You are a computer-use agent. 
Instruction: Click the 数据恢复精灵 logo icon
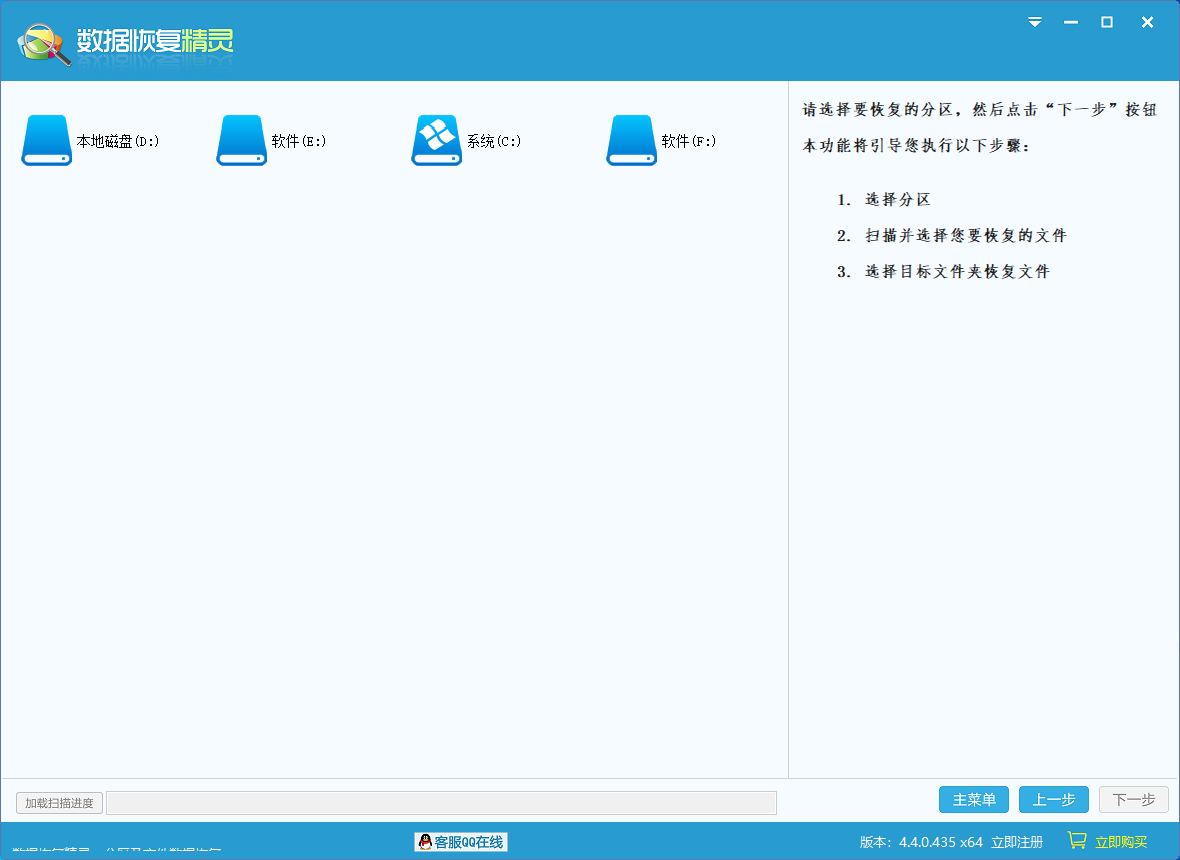[x=43, y=42]
